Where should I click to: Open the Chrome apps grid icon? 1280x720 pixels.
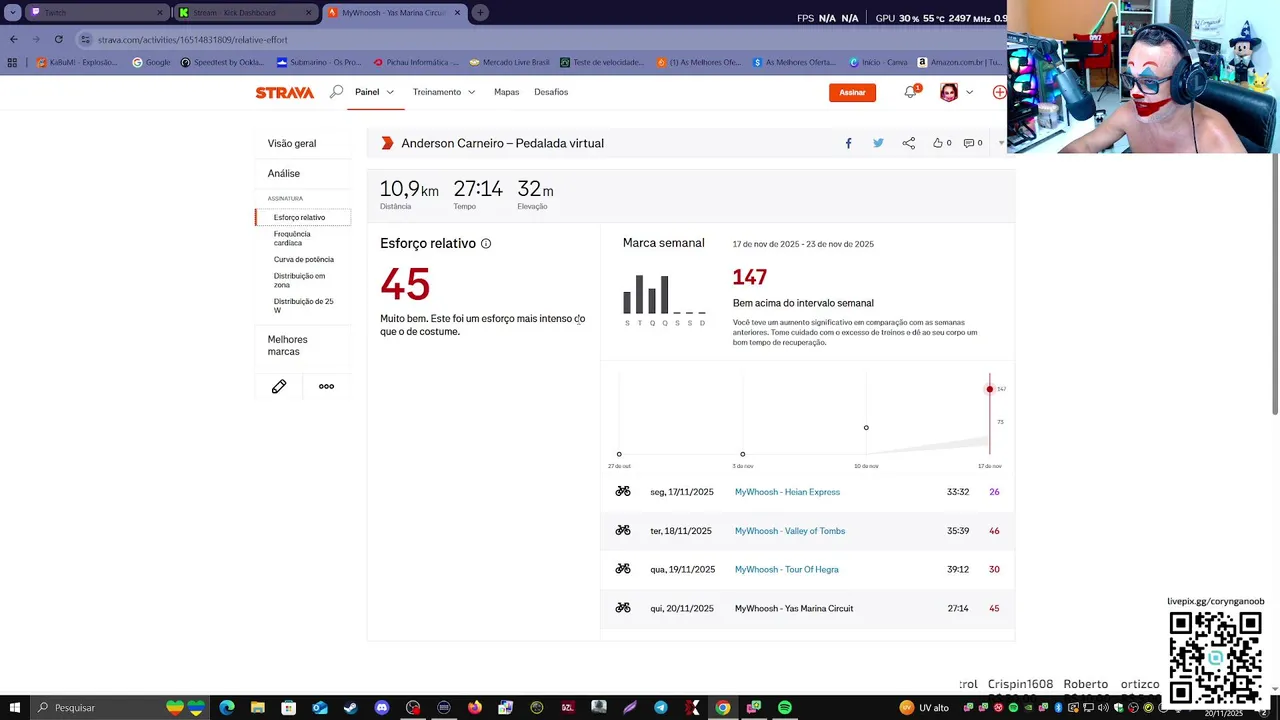click(12, 62)
